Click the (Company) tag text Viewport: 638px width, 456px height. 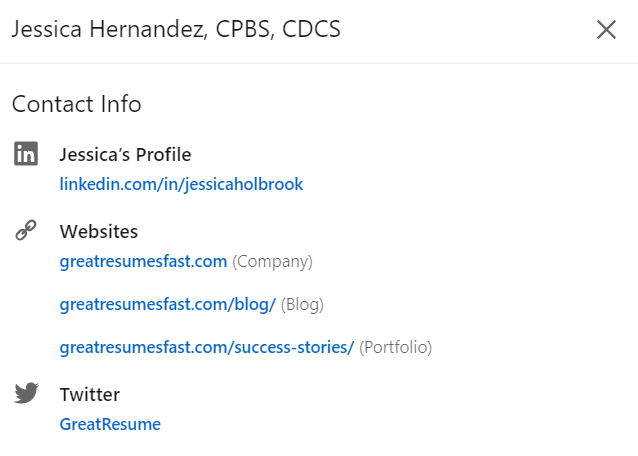click(x=273, y=262)
